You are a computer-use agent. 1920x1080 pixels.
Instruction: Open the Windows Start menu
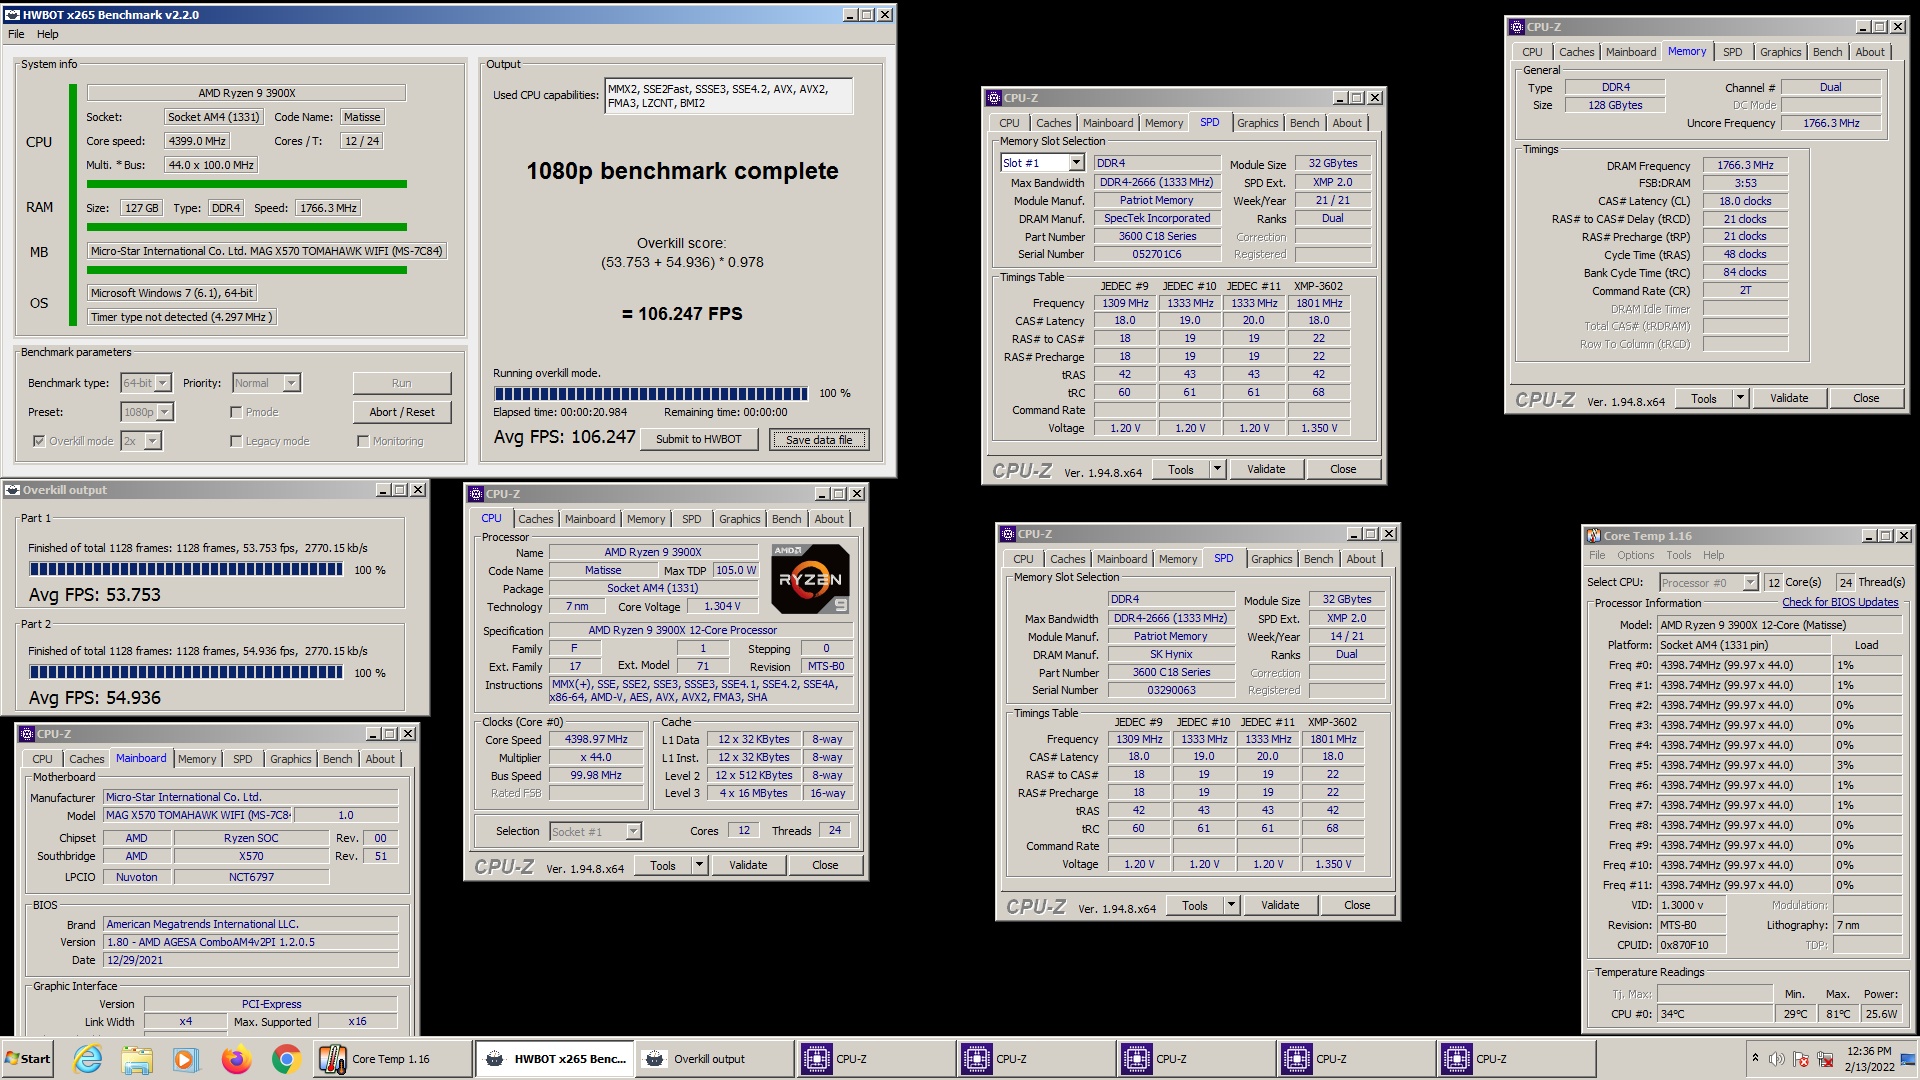point(28,1059)
